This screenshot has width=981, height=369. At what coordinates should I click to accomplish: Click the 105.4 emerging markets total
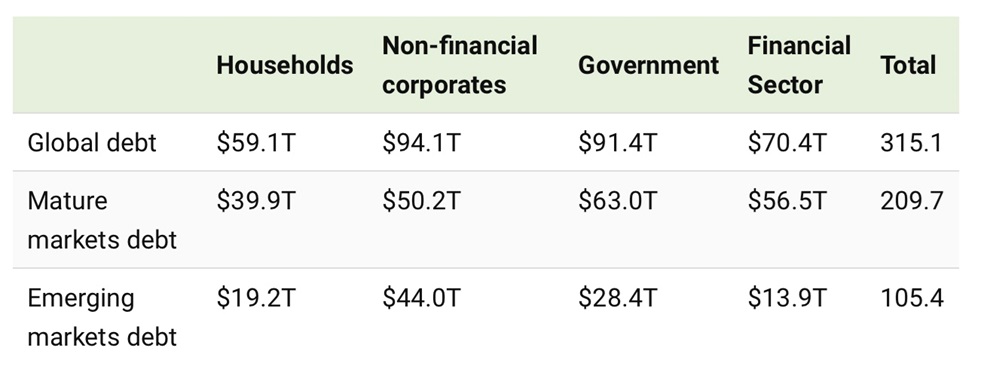[912, 298]
